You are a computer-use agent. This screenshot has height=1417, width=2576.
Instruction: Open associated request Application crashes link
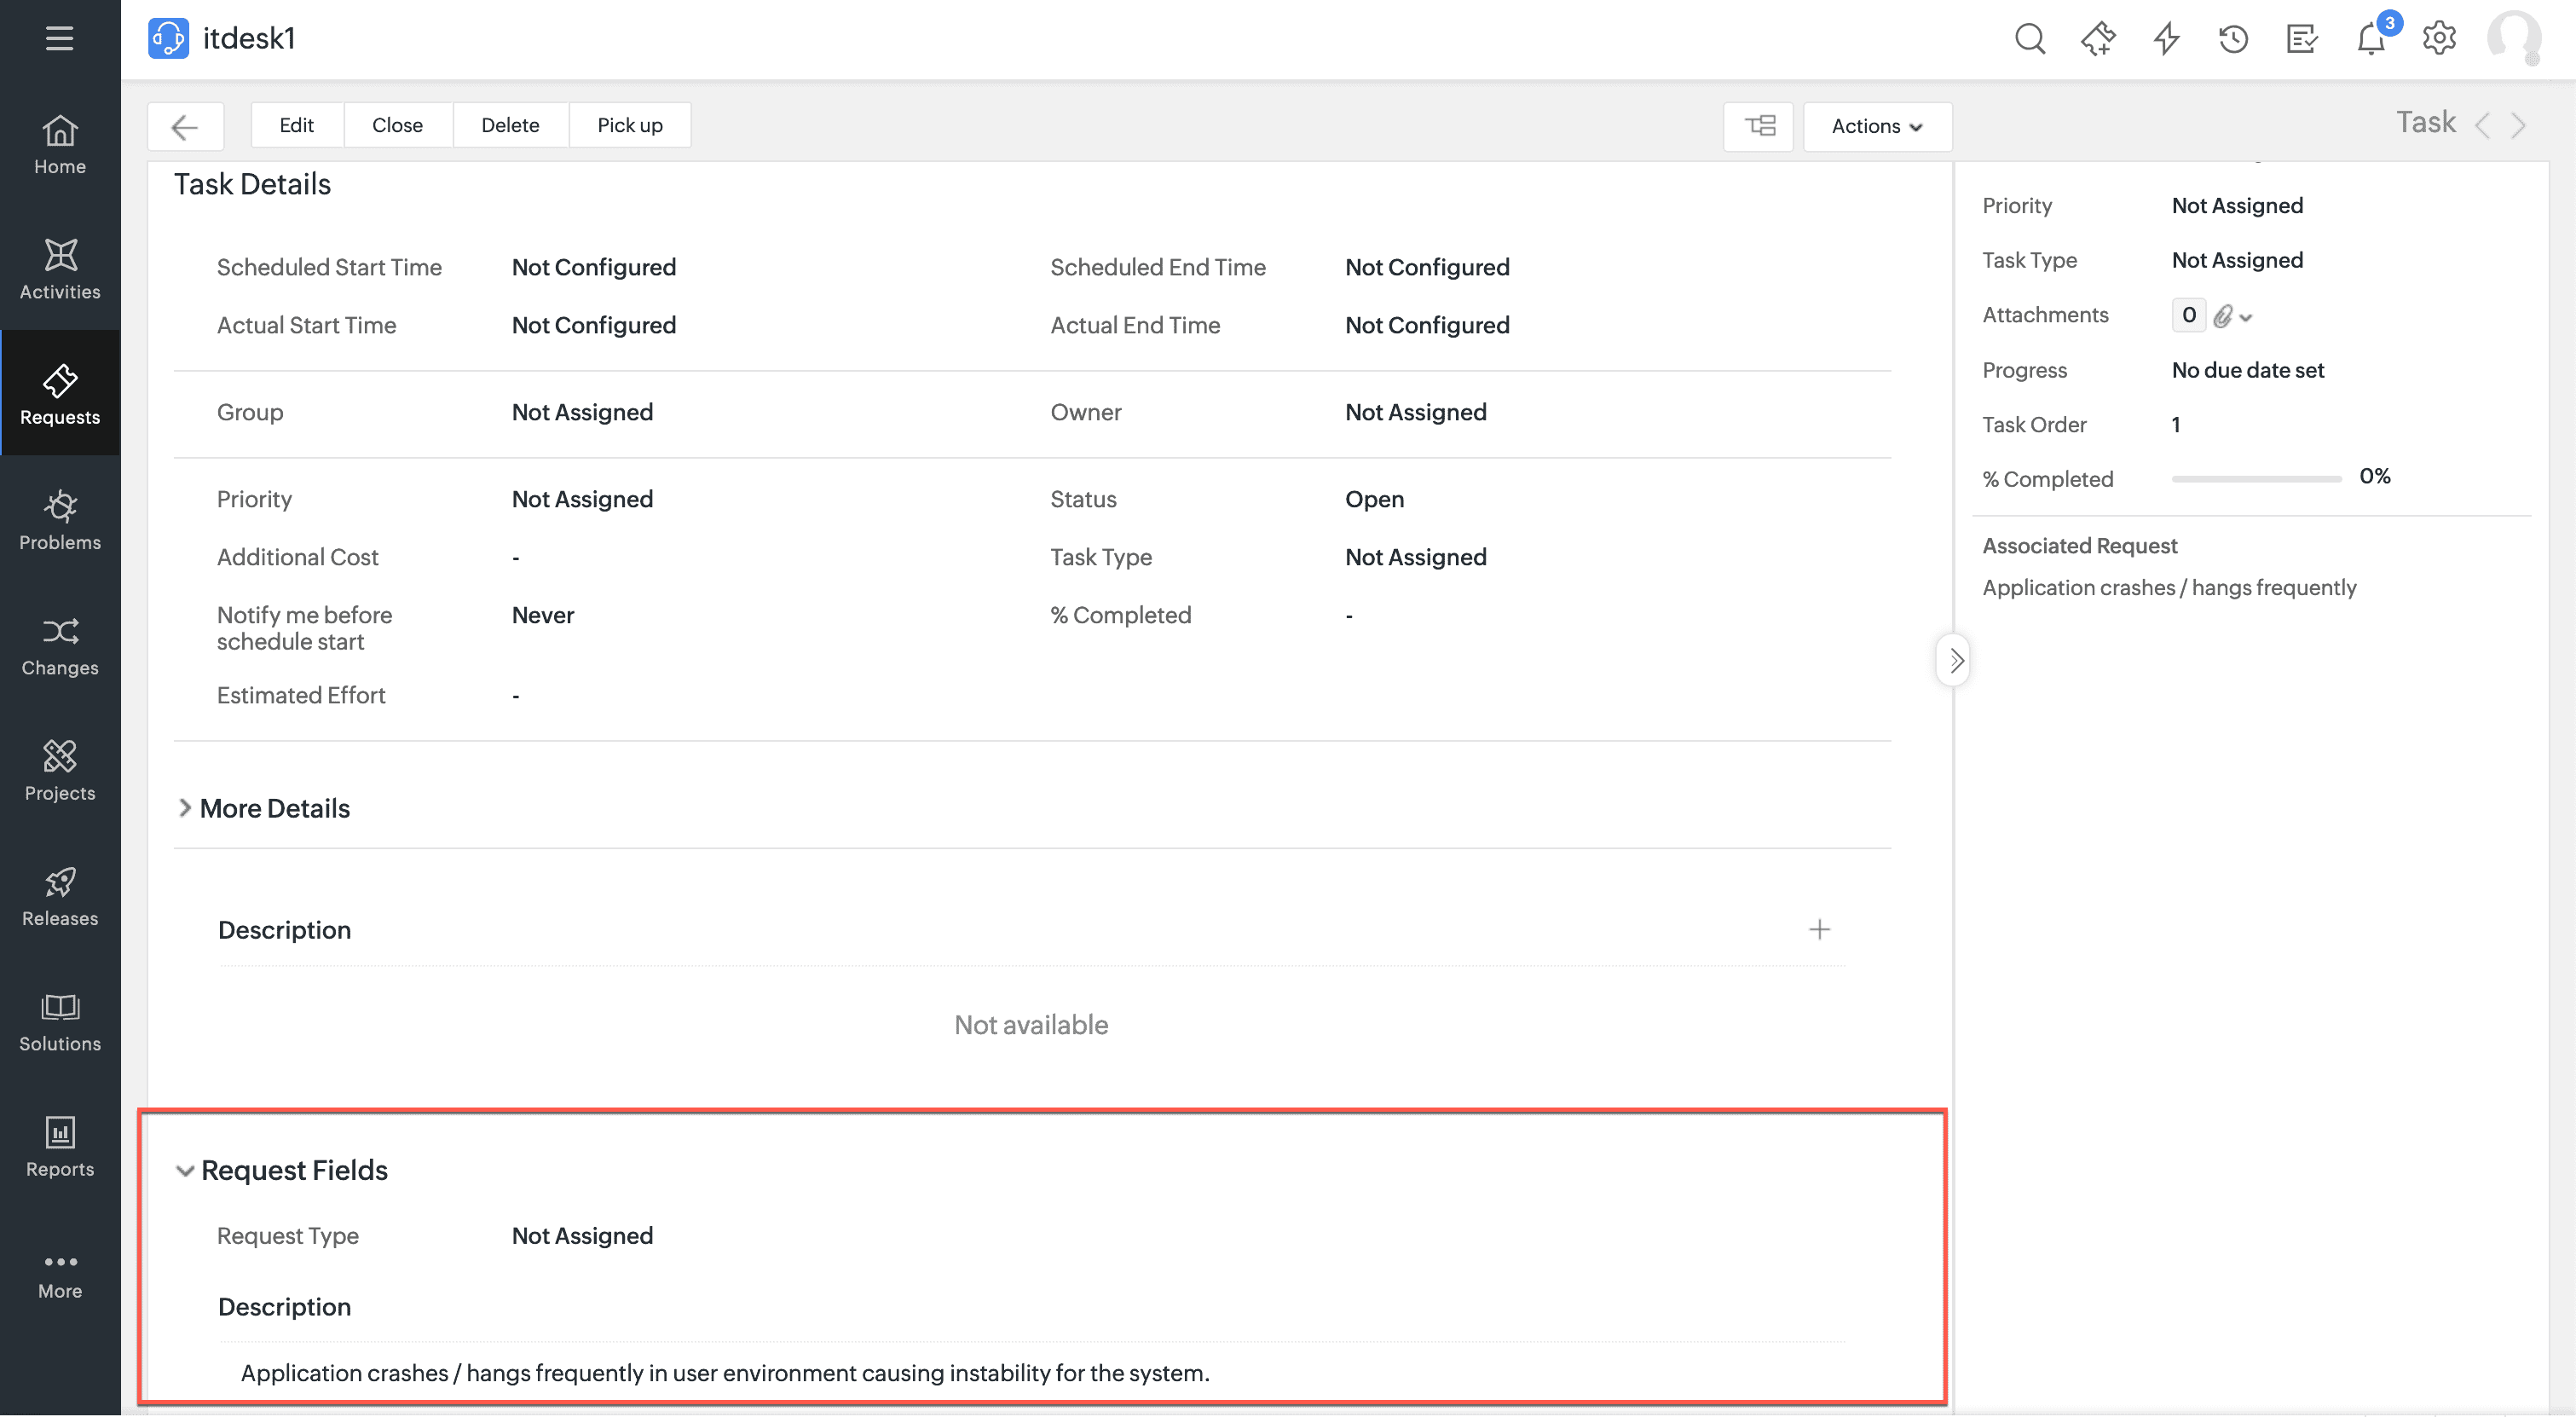point(2169,587)
